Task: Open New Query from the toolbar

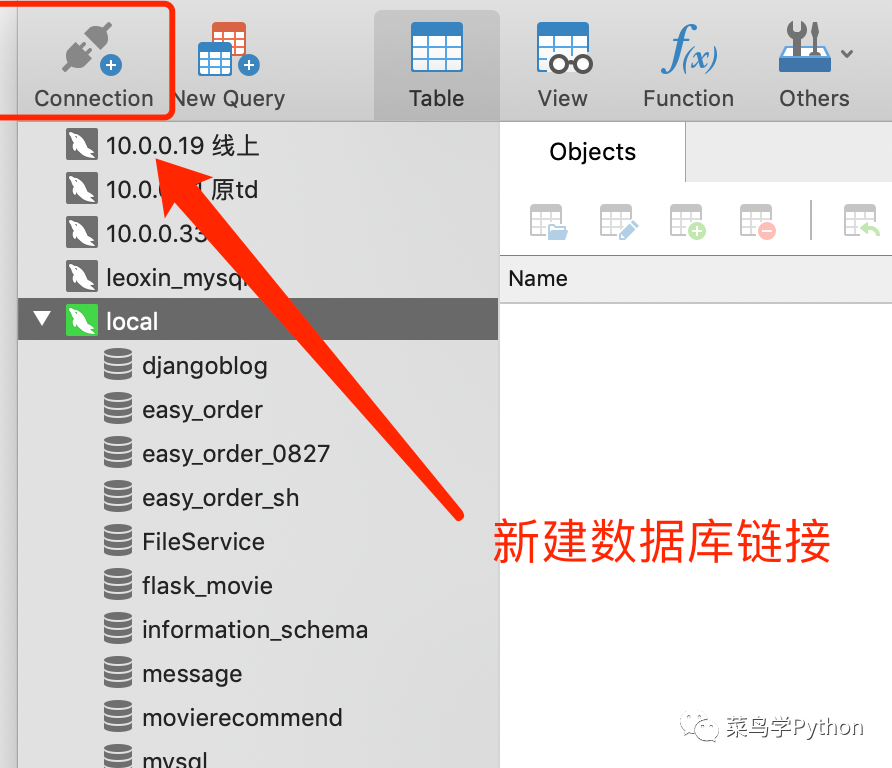Action: coord(229,49)
